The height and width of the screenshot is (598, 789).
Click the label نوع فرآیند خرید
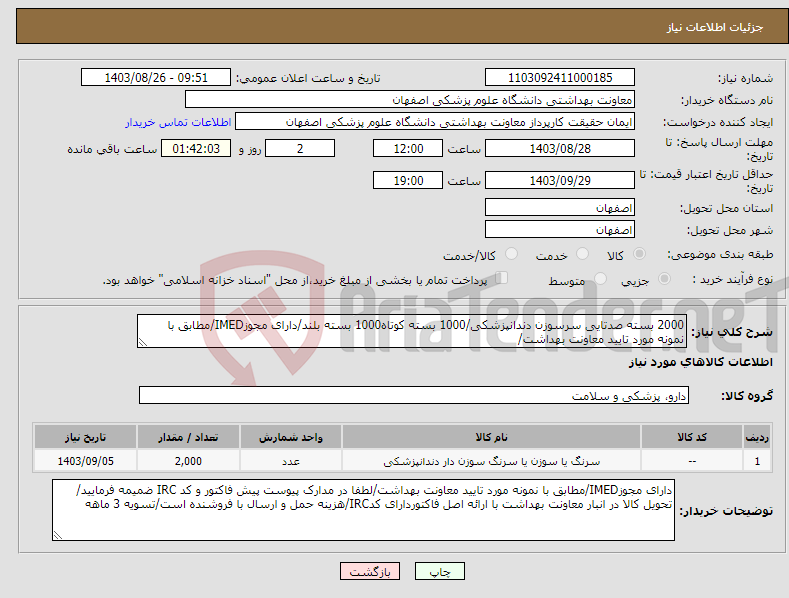point(733,279)
